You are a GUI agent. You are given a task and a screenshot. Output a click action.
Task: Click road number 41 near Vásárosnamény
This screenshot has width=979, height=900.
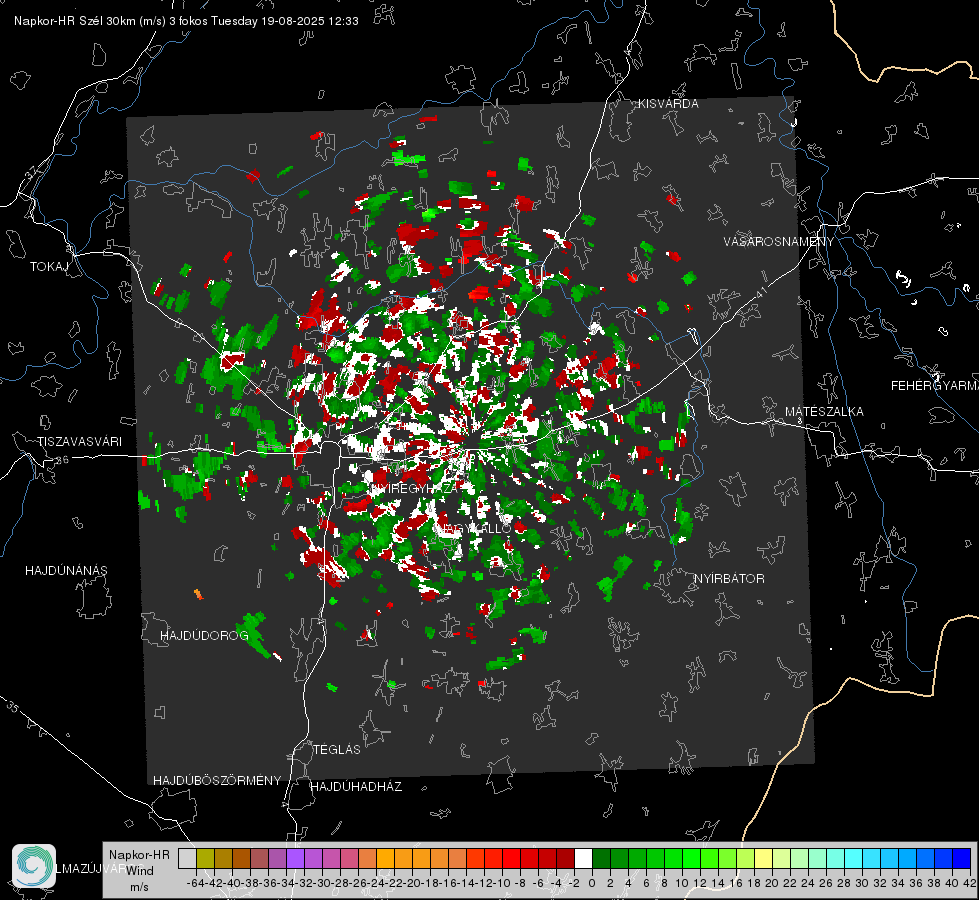coord(760,292)
